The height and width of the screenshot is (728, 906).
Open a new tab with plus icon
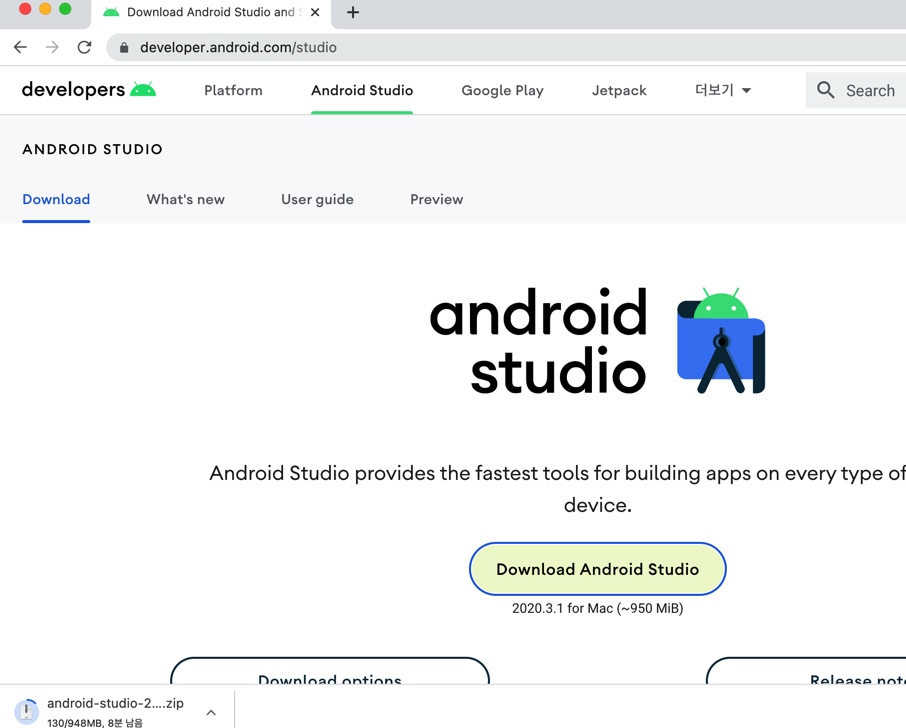tap(353, 12)
